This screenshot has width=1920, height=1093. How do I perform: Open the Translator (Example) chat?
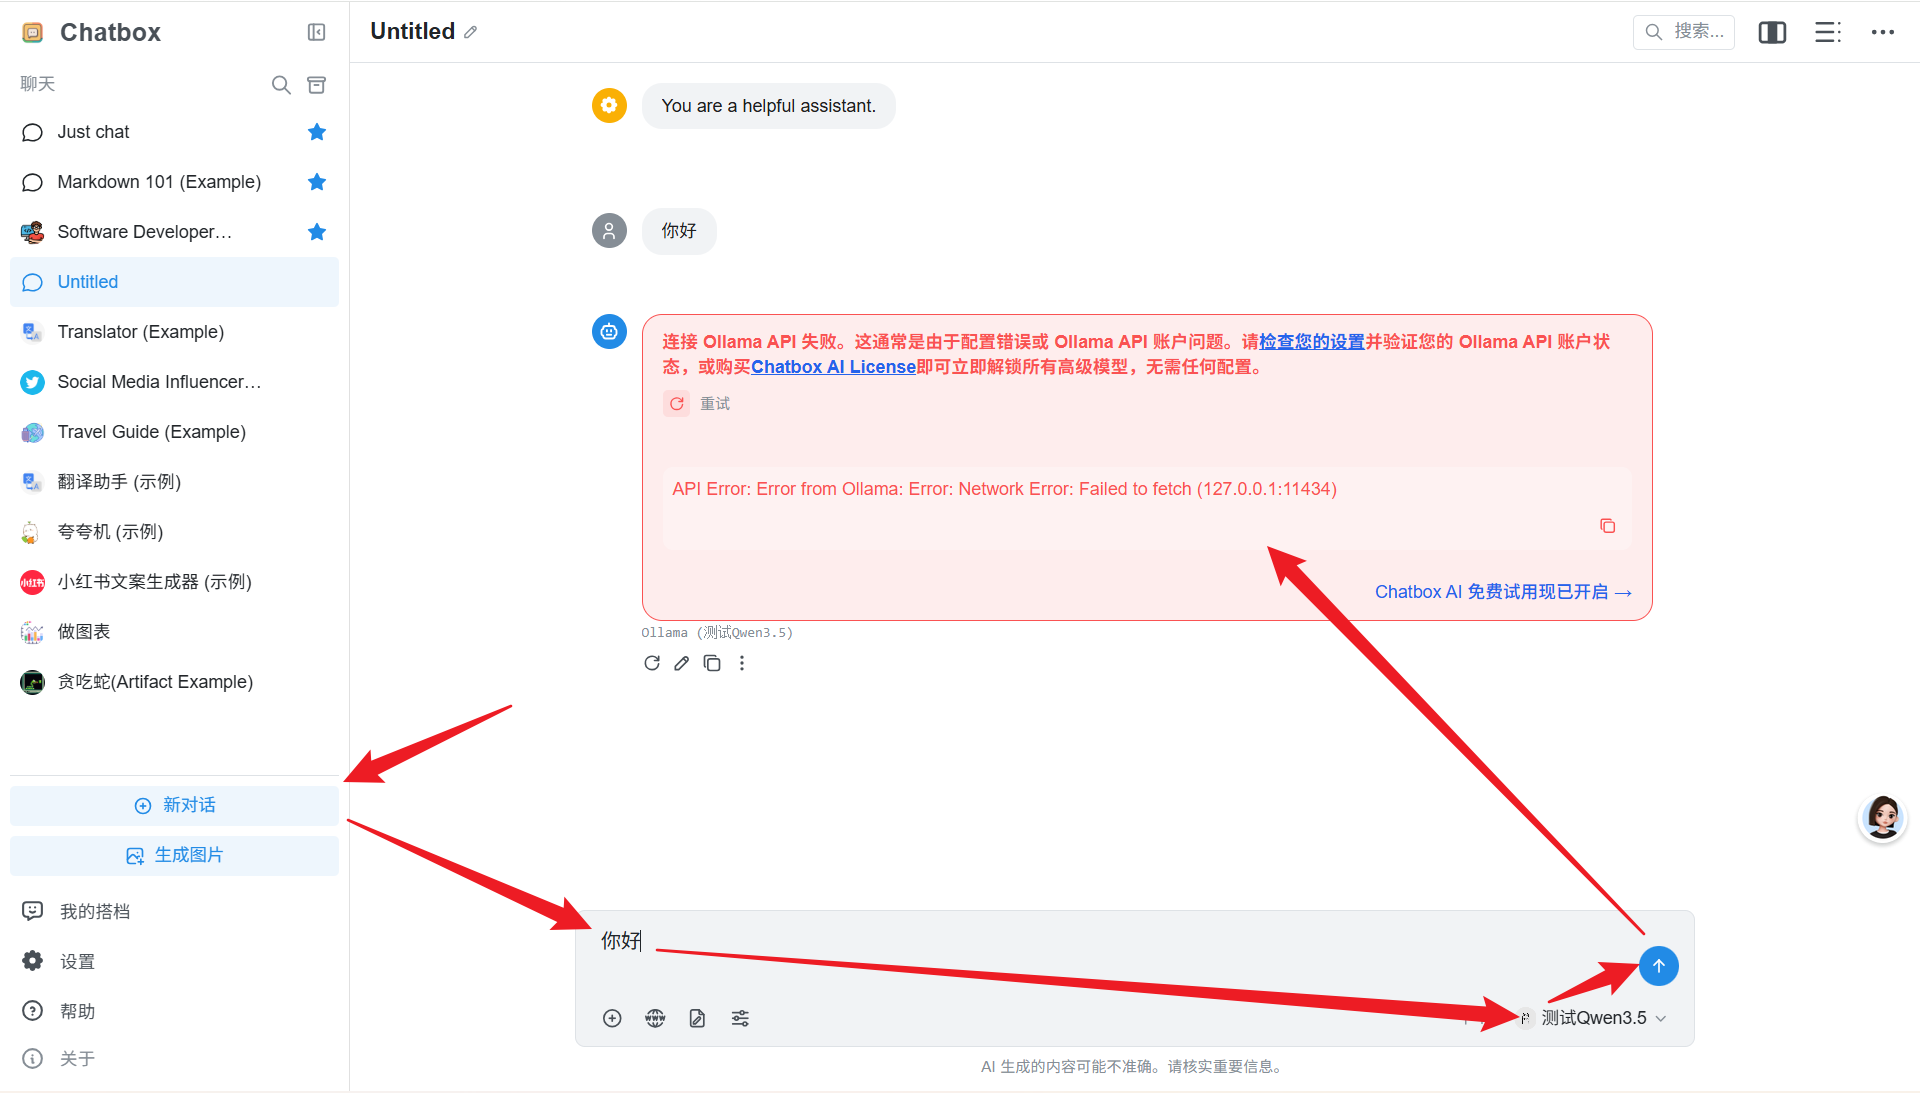174,332
